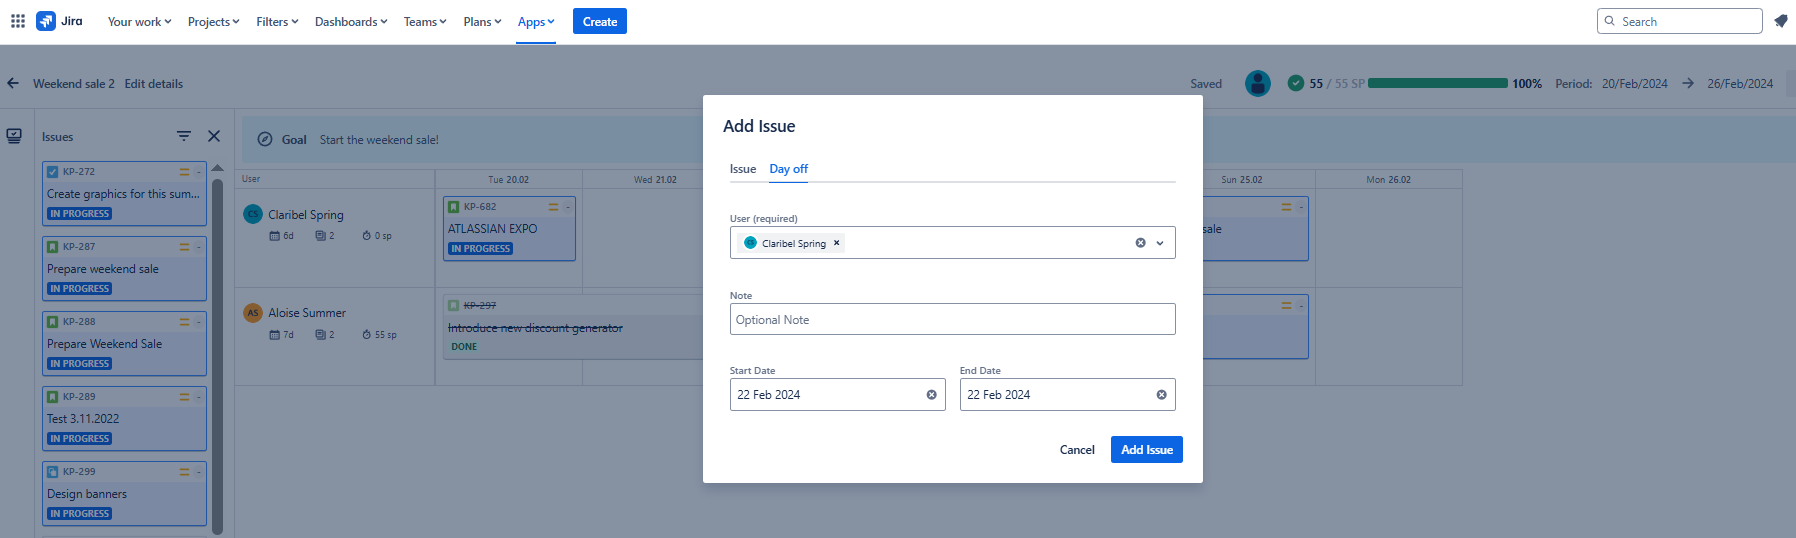Click the board panel icon in left rail
The image size is (1796, 538).
(x=14, y=136)
